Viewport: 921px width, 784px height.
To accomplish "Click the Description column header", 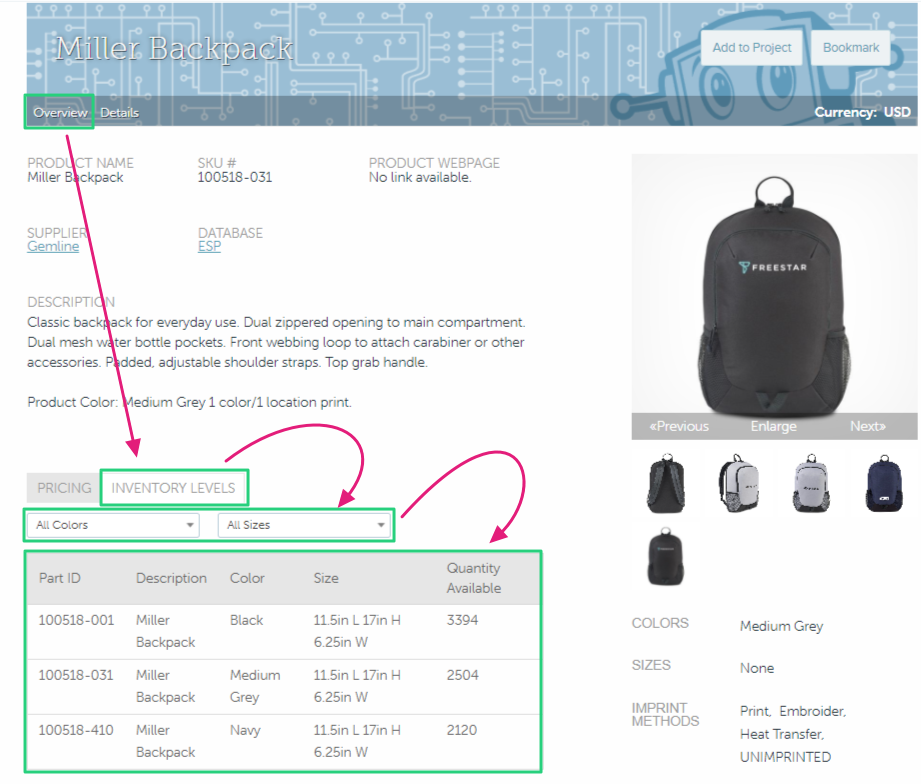I will click(x=172, y=578).
